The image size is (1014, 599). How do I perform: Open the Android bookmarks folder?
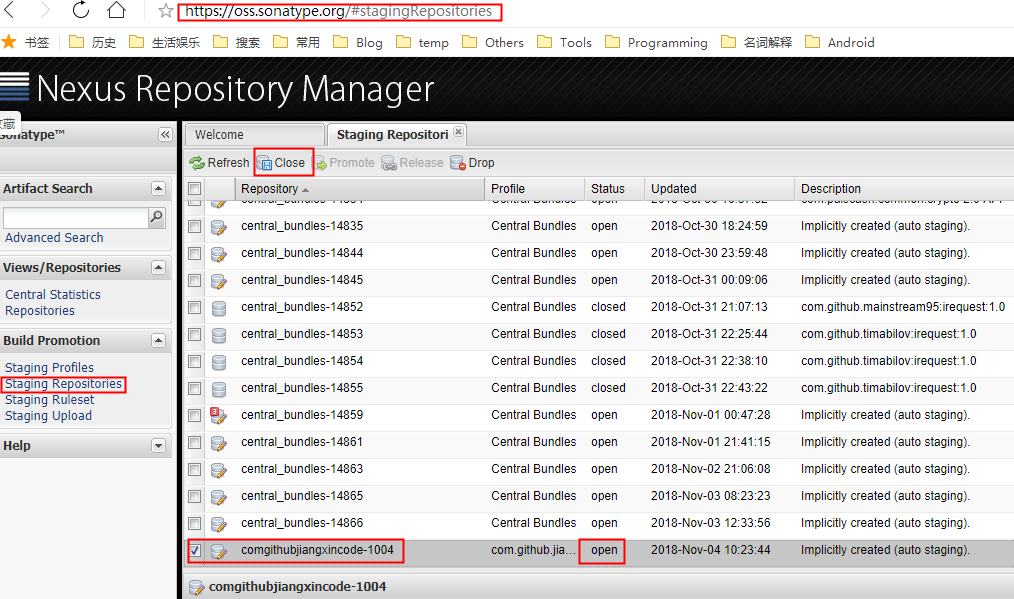click(839, 43)
